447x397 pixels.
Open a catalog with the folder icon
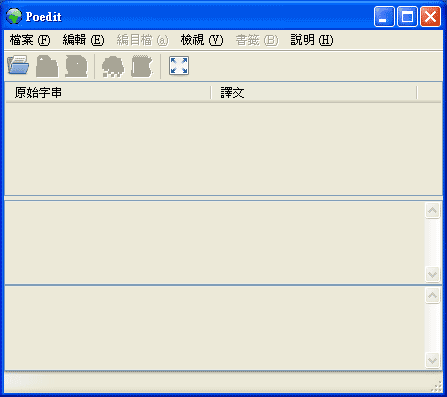[x=18, y=65]
